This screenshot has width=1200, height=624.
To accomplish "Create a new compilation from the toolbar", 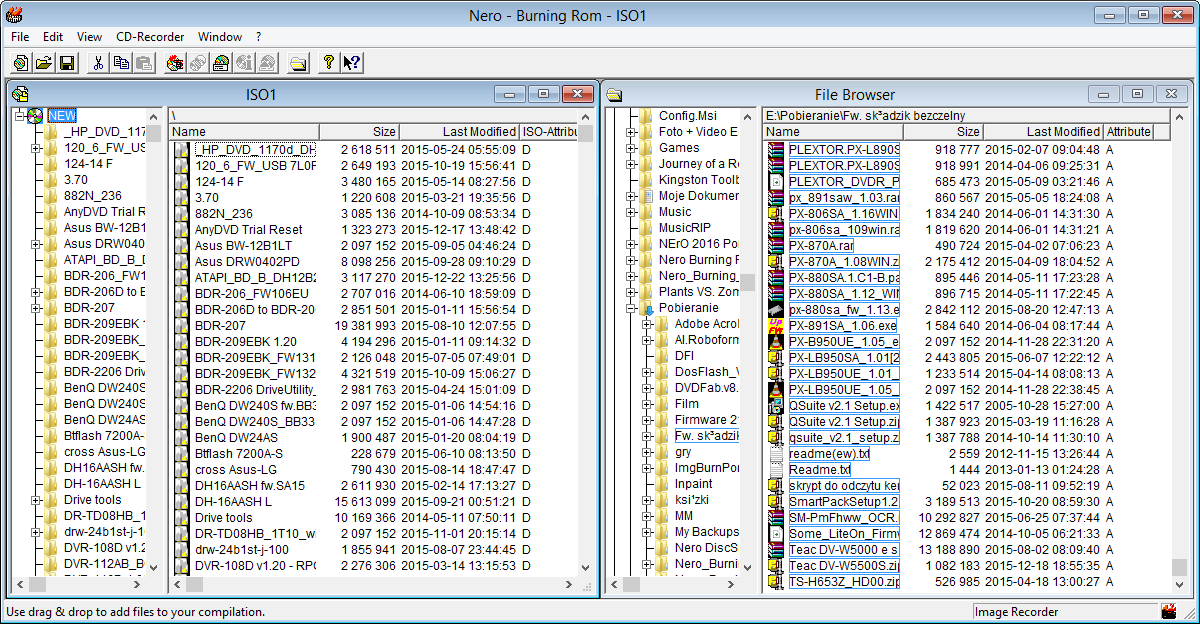I will coord(21,63).
